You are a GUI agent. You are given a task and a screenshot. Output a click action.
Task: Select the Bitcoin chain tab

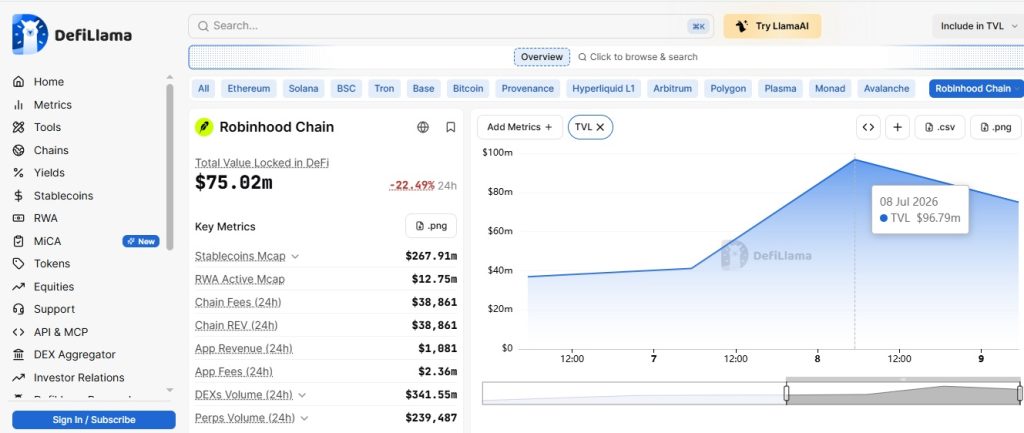click(x=468, y=89)
